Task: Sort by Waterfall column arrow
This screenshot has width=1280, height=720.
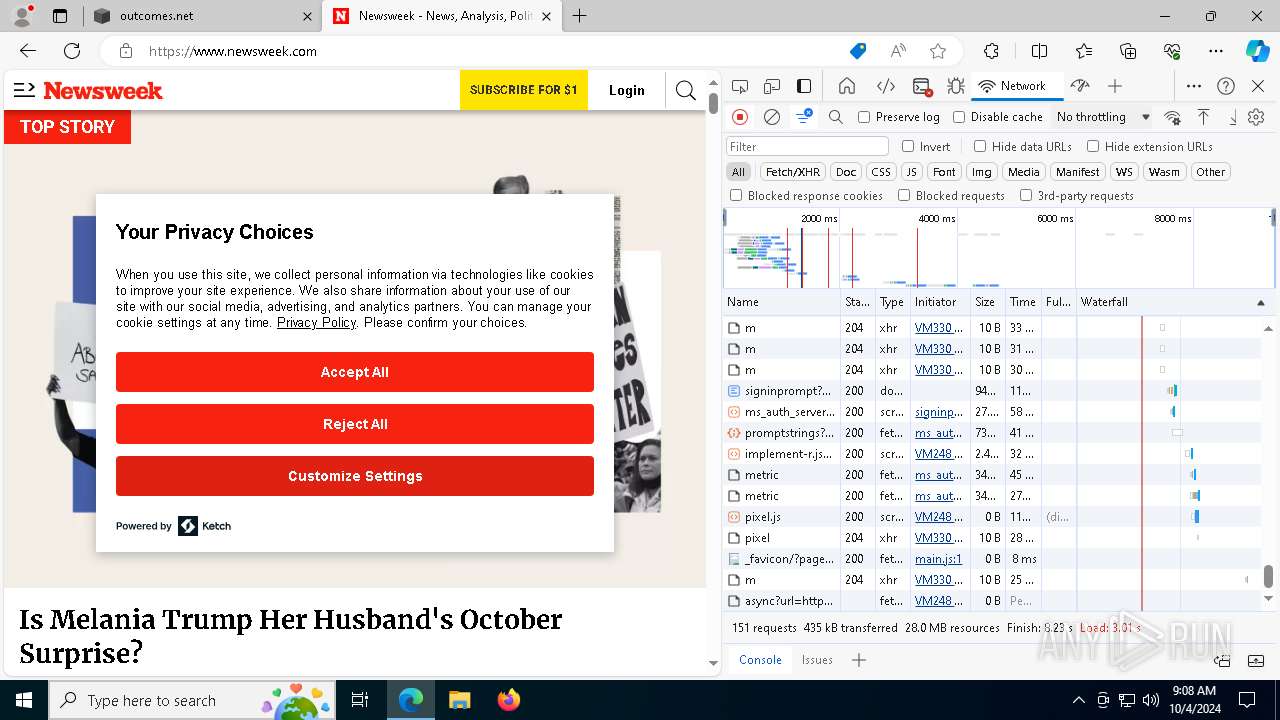Action: click(x=1260, y=302)
